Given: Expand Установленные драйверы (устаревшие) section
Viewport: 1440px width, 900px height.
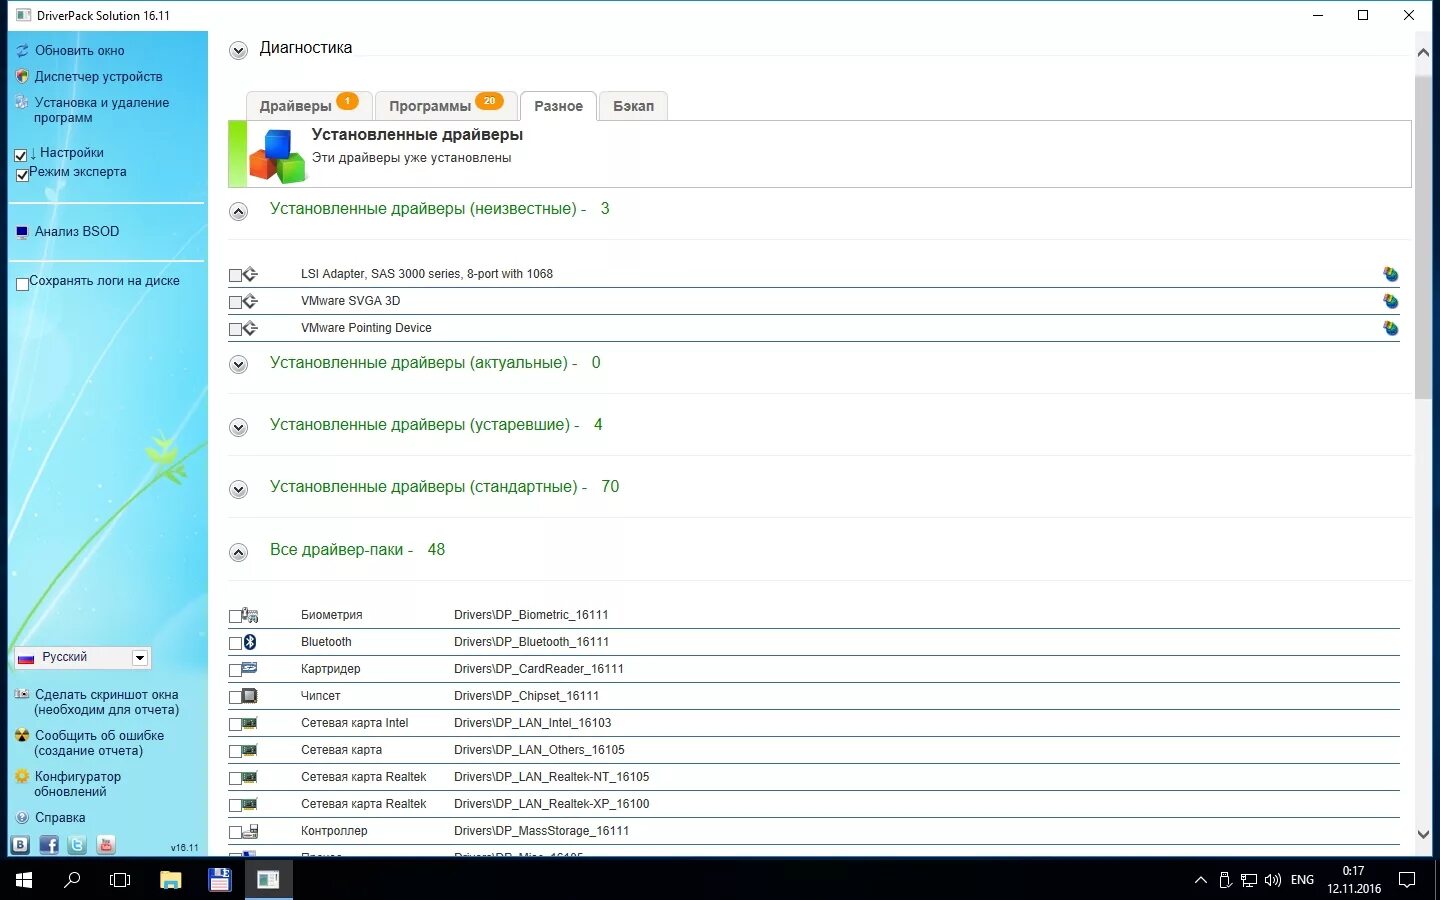Looking at the screenshot, I should pyautogui.click(x=238, y=427).
